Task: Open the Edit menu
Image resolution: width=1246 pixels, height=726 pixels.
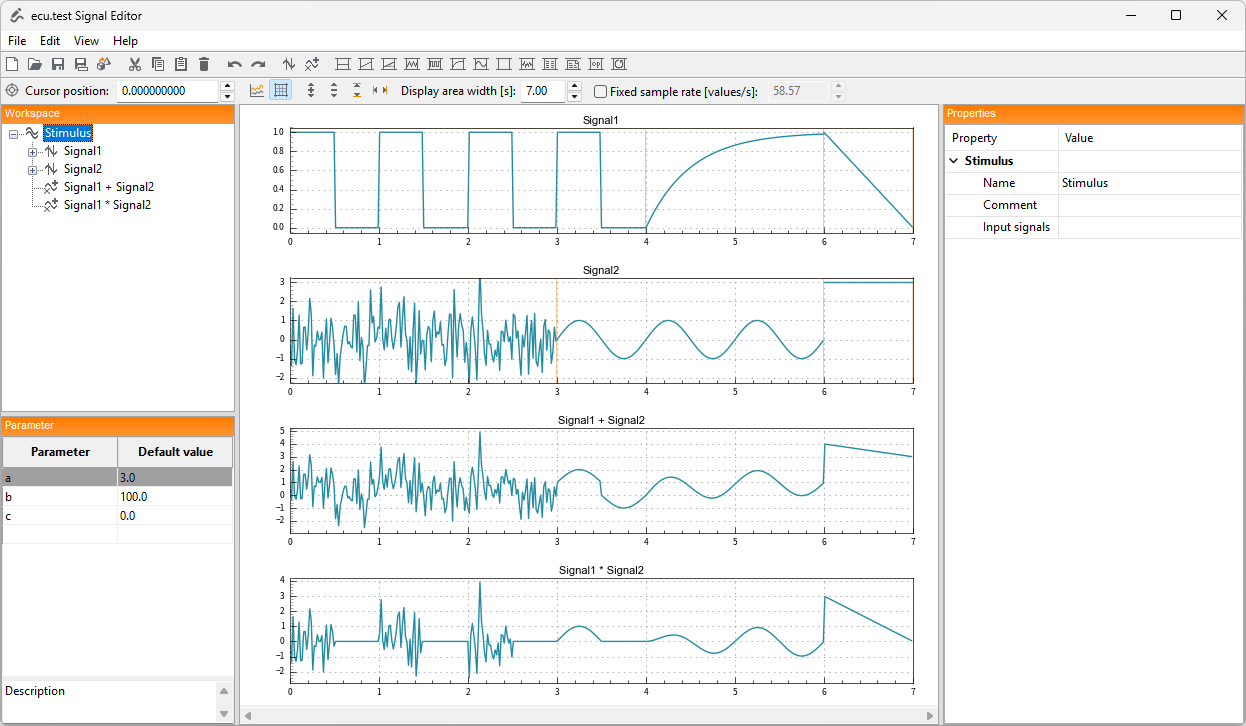Action: (x=50, y=41)
